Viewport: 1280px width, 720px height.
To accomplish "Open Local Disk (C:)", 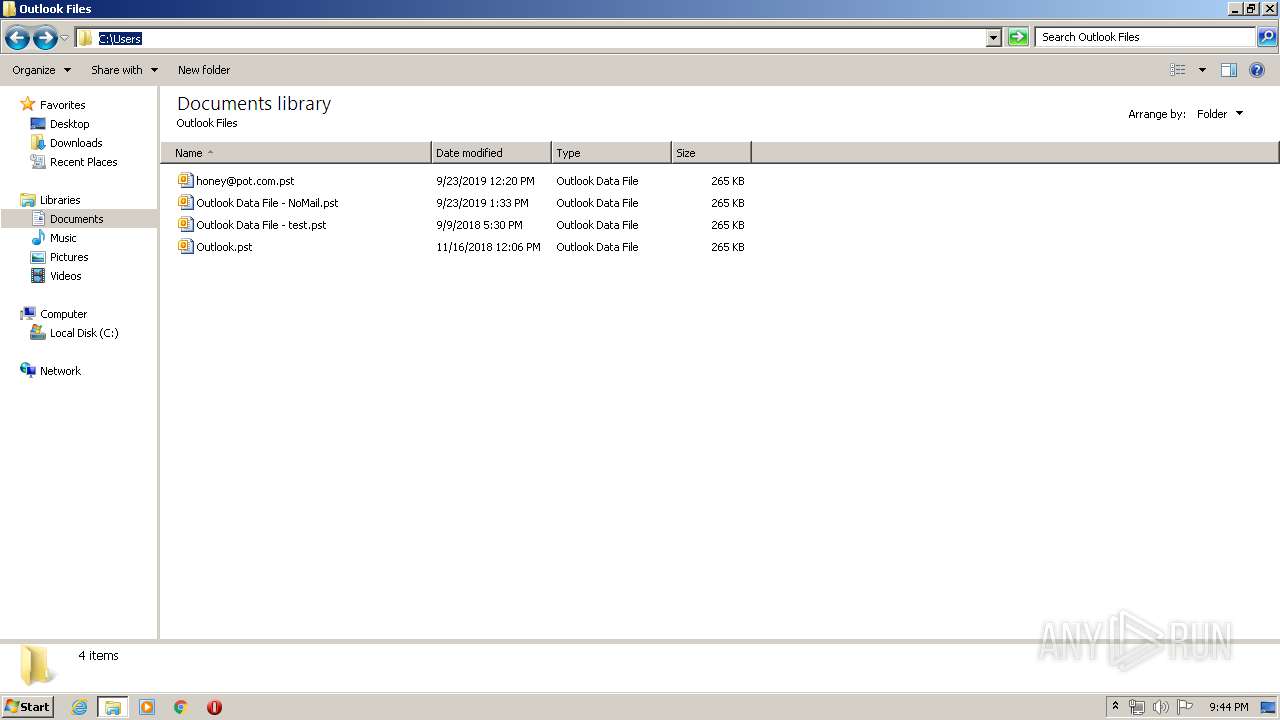I will (84, 333).
